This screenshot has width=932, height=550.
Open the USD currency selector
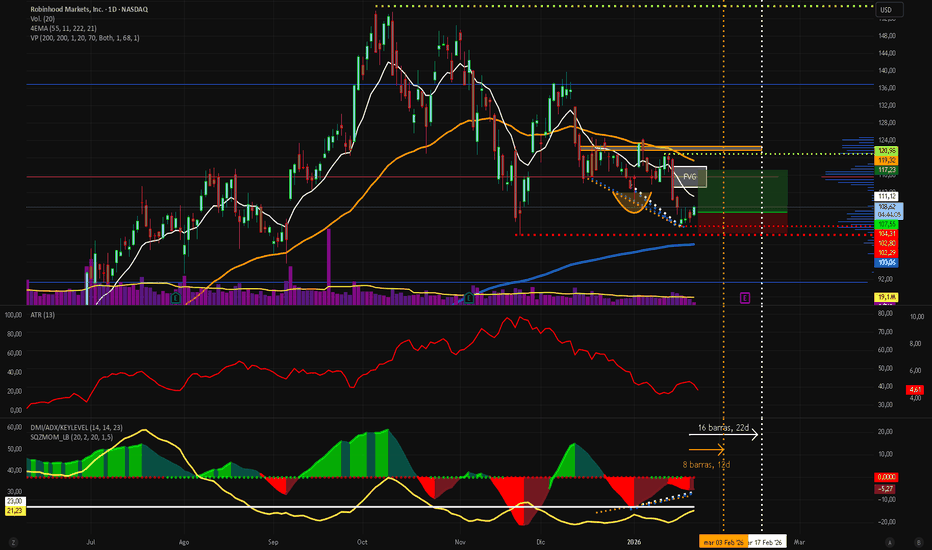coord(886,11)
